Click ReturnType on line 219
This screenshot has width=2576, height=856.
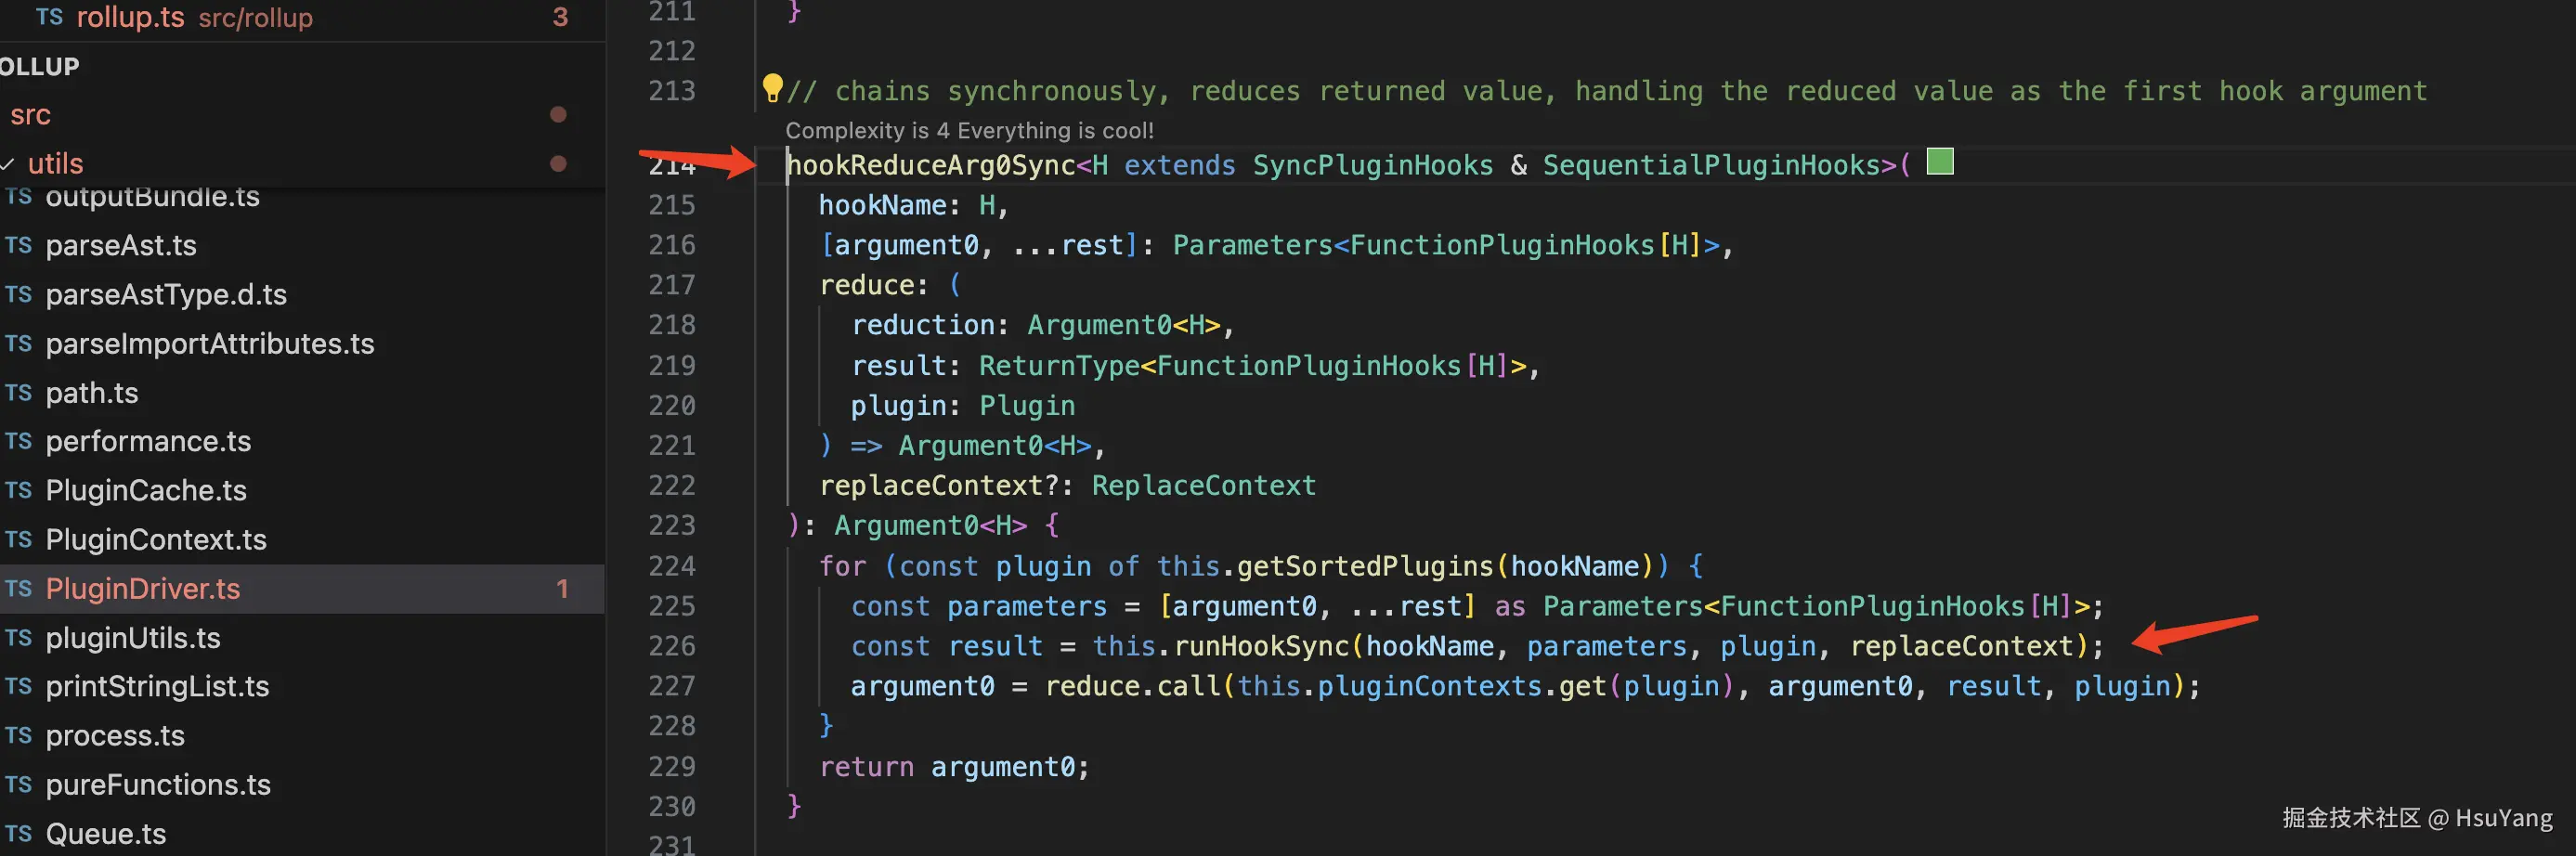pos(1059,365)
